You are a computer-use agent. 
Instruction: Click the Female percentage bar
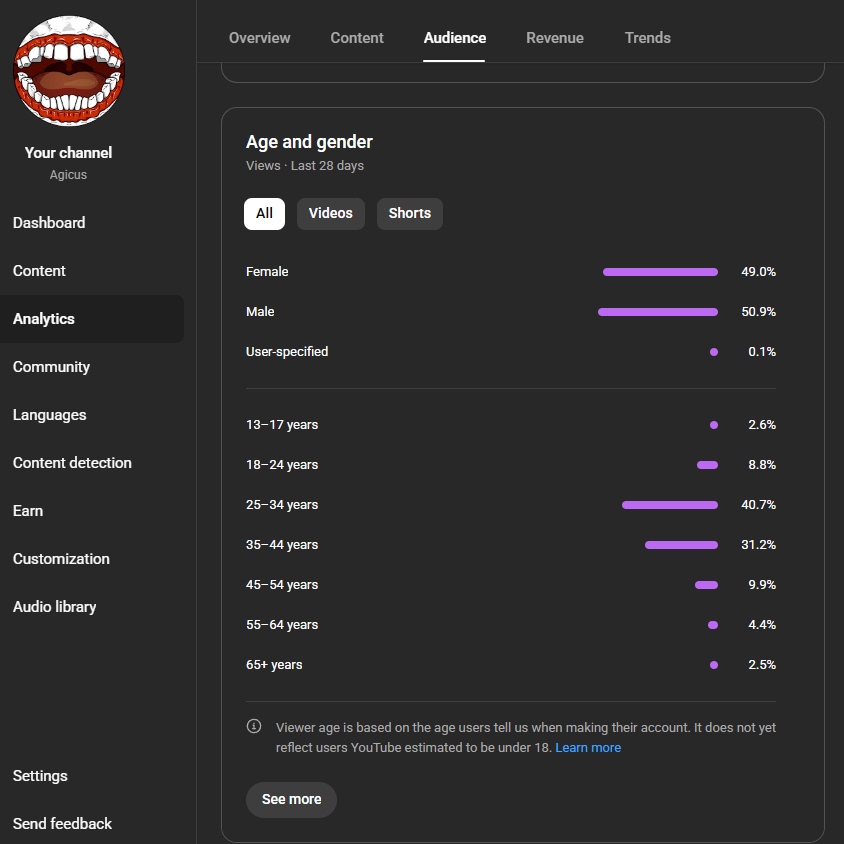coord(660,272)
